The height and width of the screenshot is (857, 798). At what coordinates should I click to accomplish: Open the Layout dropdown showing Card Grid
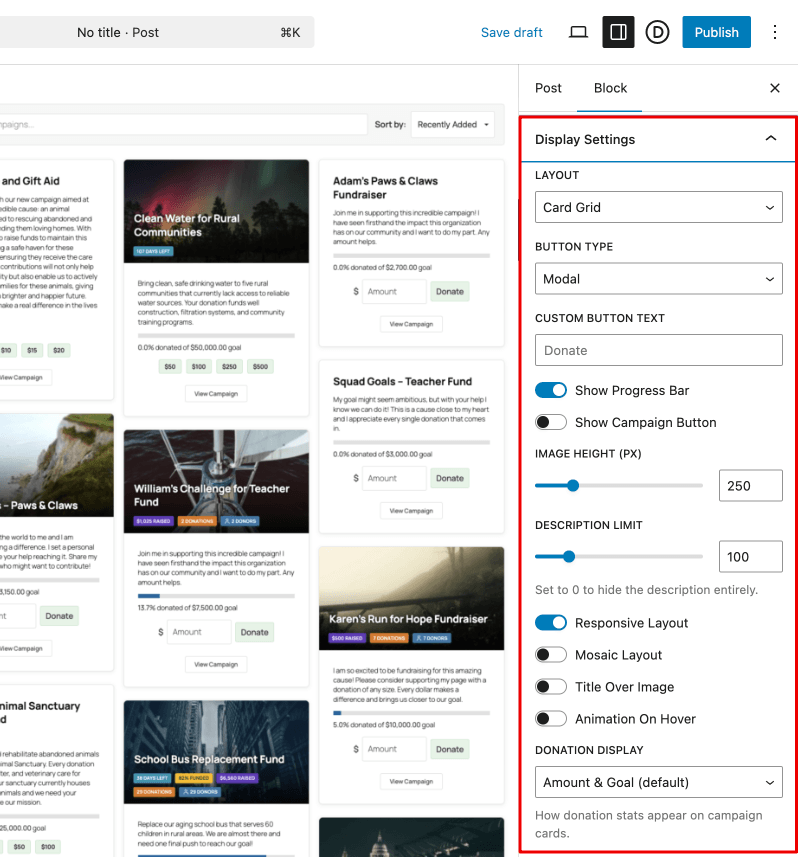[658, 207]
